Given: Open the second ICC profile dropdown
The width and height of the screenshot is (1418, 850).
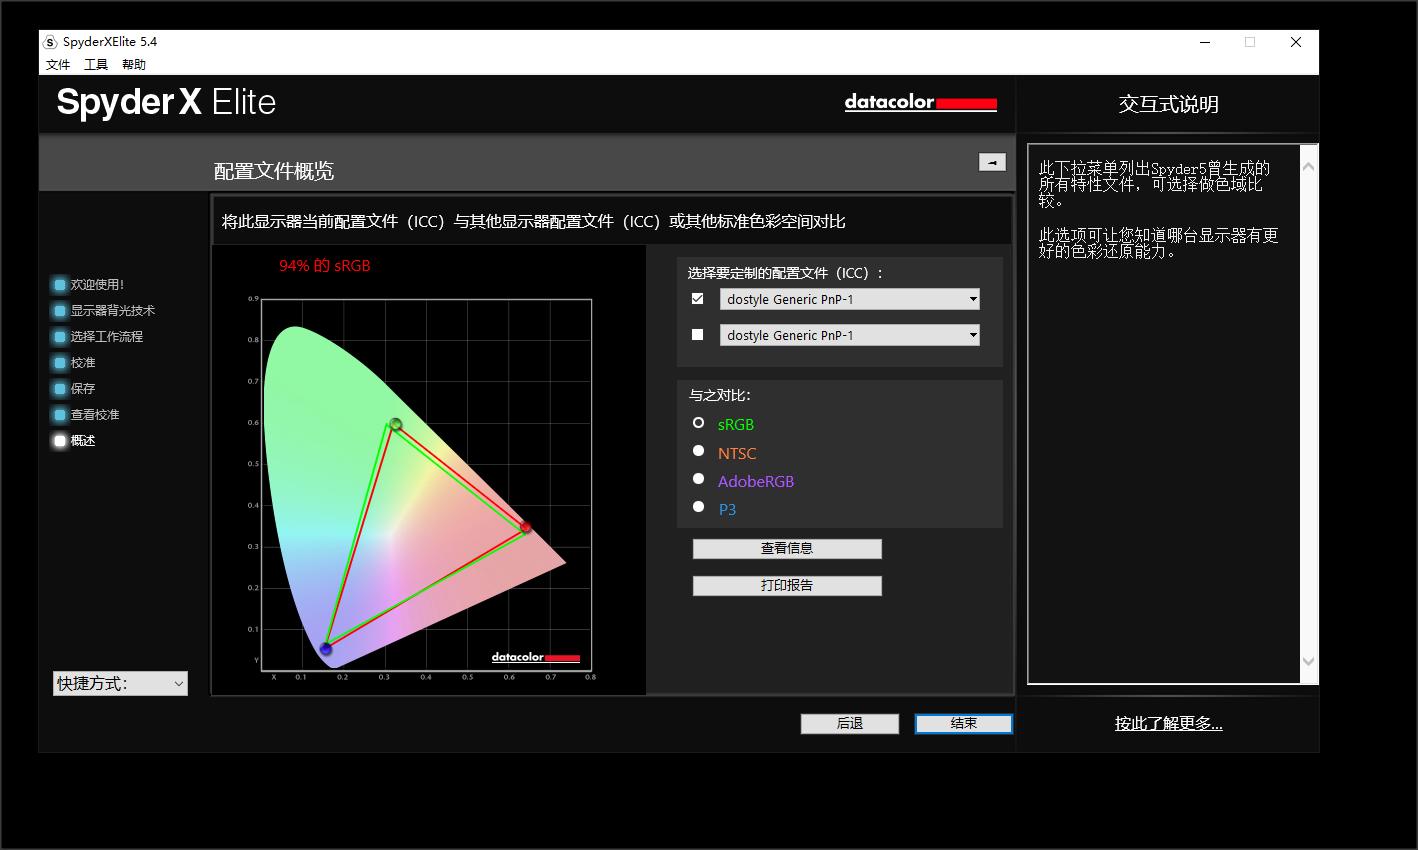Looking at the screenshot, I should [x=850, y=335].
